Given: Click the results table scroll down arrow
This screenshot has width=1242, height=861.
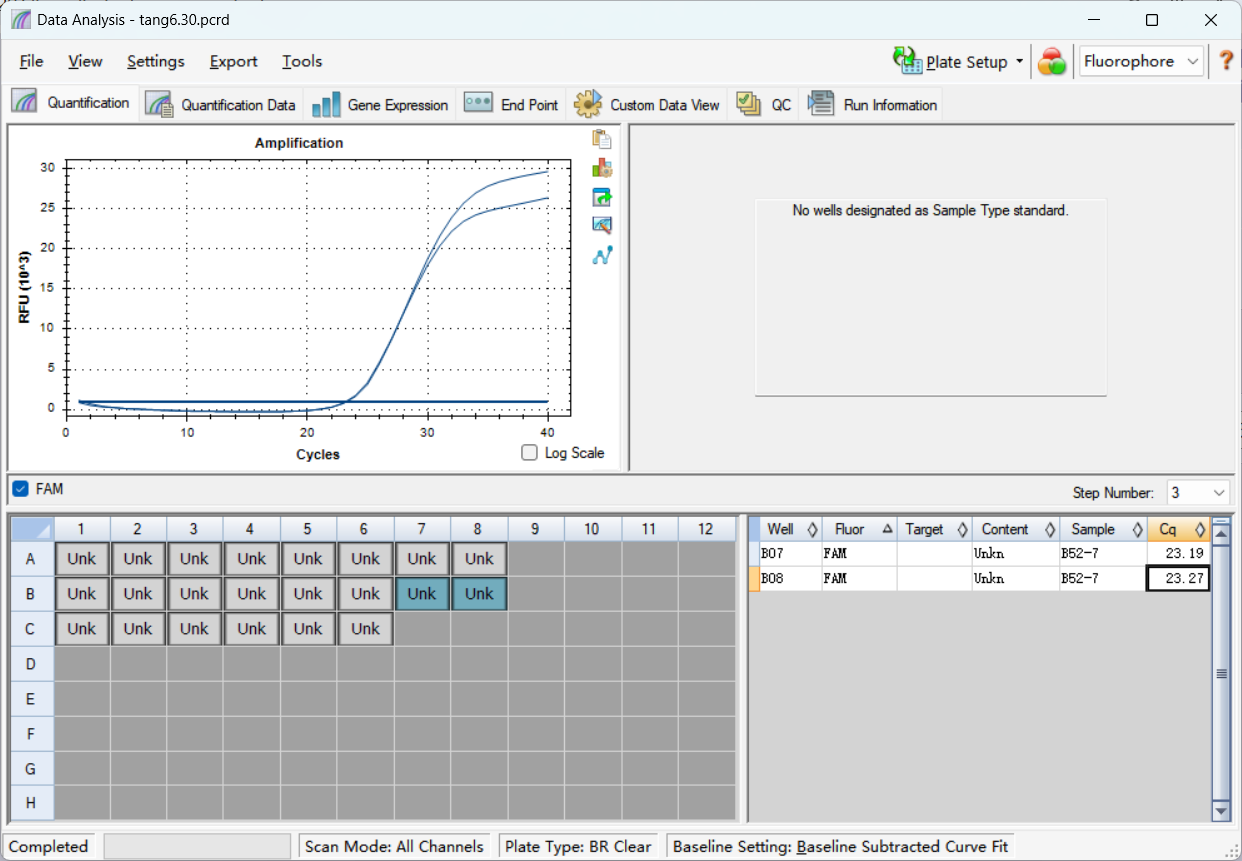Looking at the screenshot, I should pyautogui.click(x=1221, y=811).
